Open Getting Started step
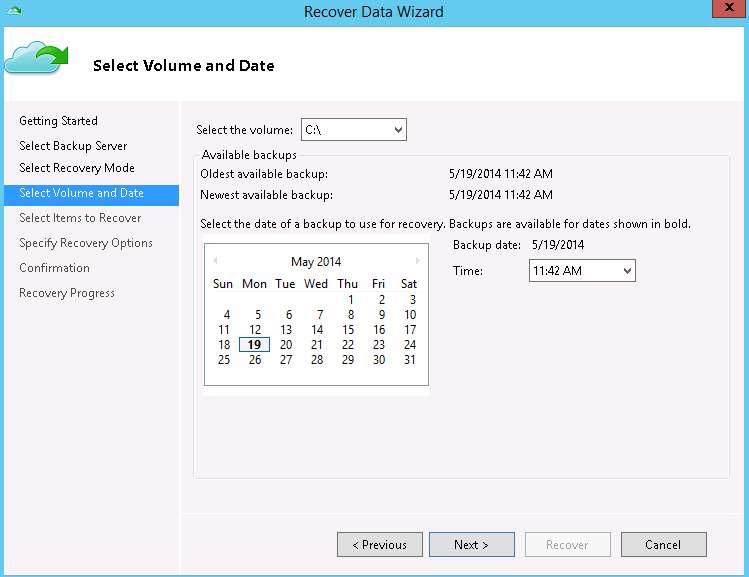This screenshot has width=749, height=577. click(58, 121)
